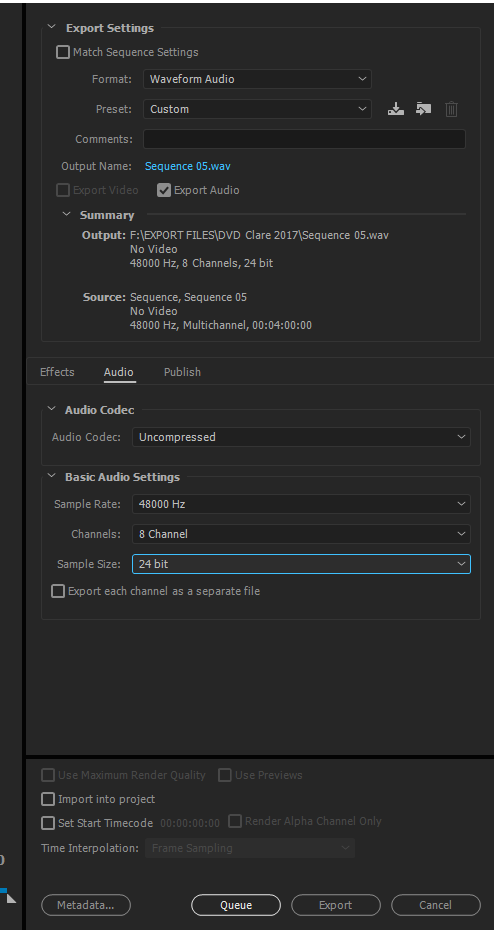Collapse the Basic Audio Settings section
Viewport: 494px width, 930px height.
(52, 476)
